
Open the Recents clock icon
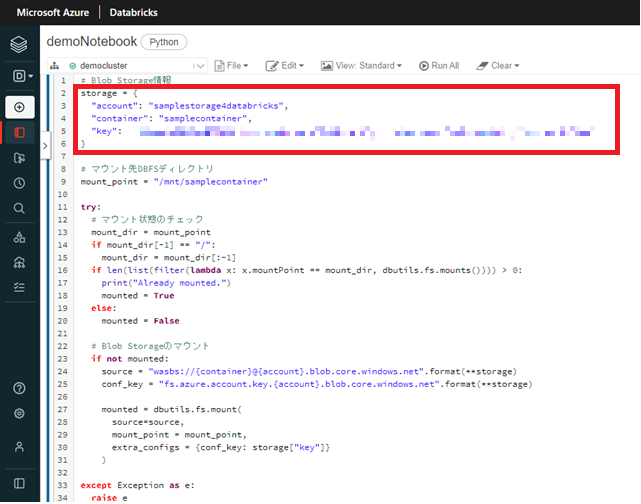pos(19,183)
